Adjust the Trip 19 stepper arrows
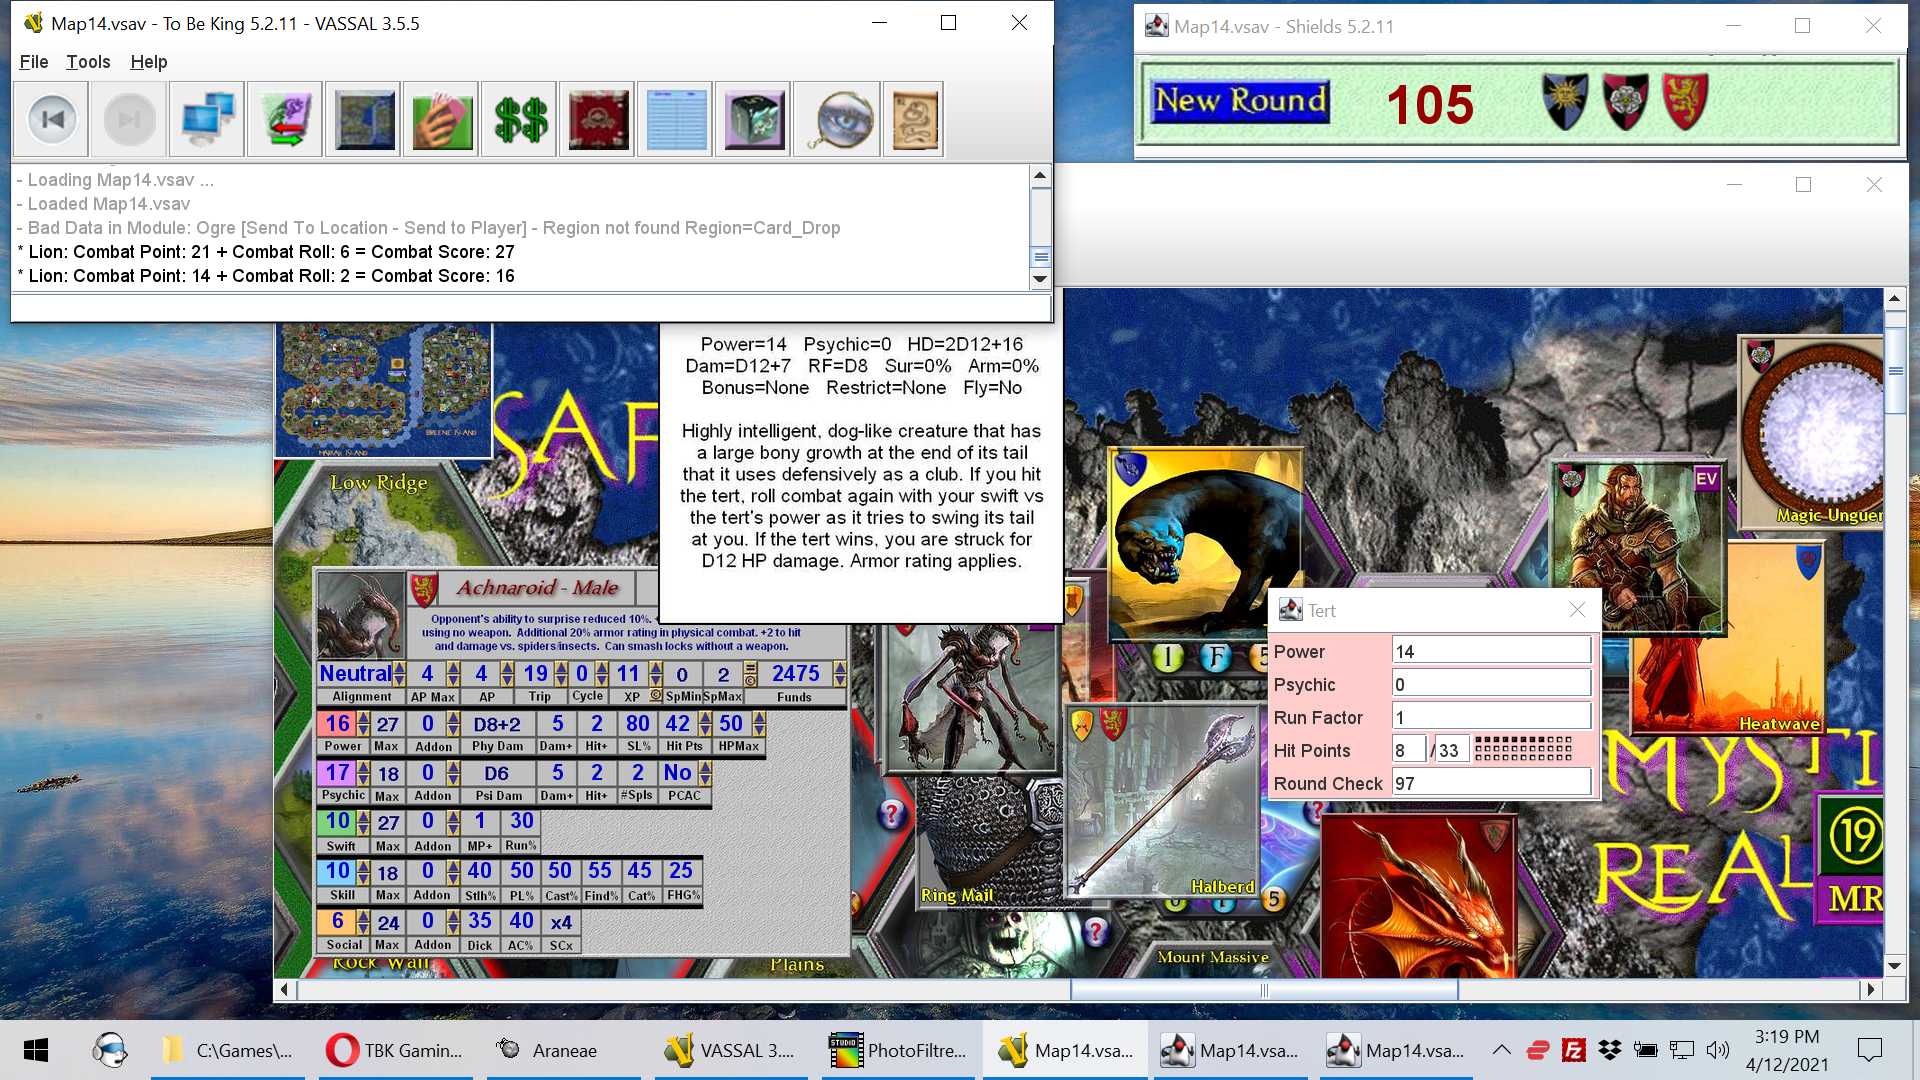Screen dimensions: 1920x1080 point(560,674)
